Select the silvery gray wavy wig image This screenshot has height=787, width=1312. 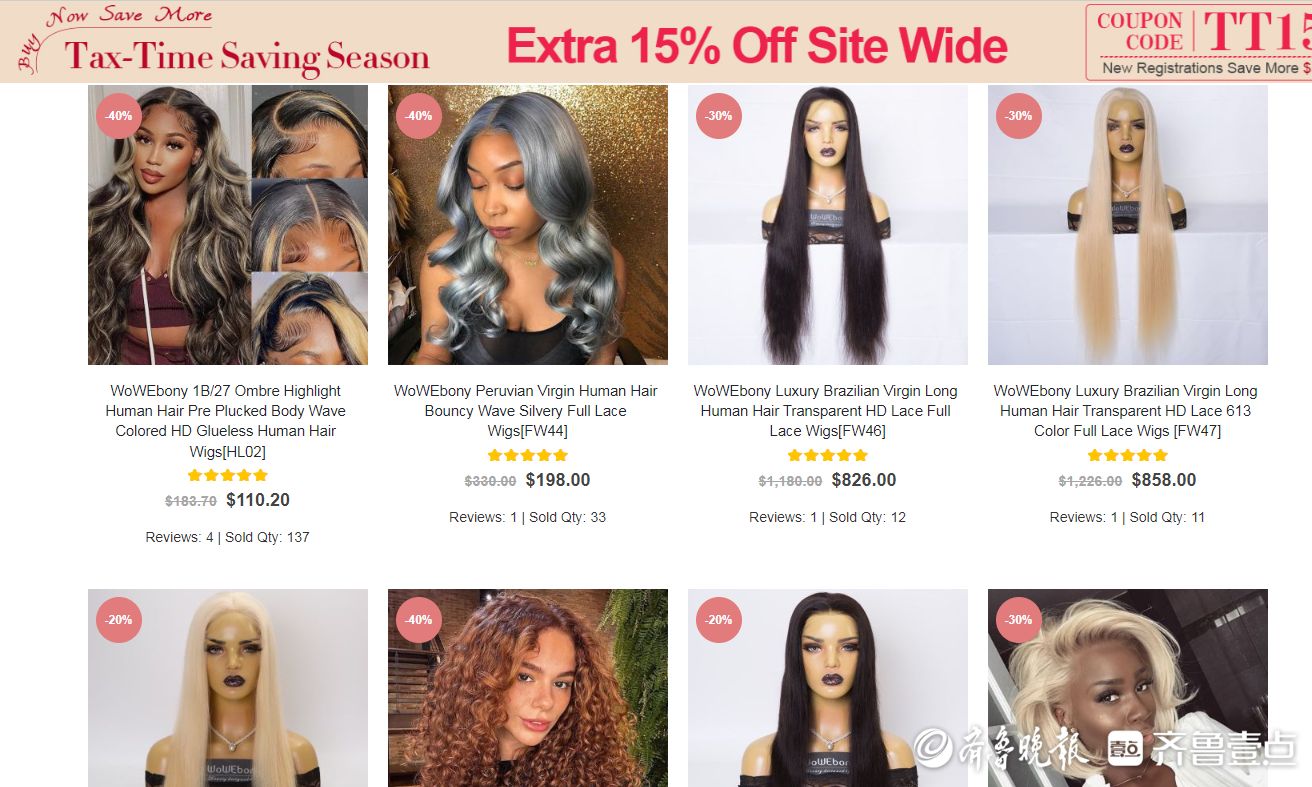pos(528,225)
